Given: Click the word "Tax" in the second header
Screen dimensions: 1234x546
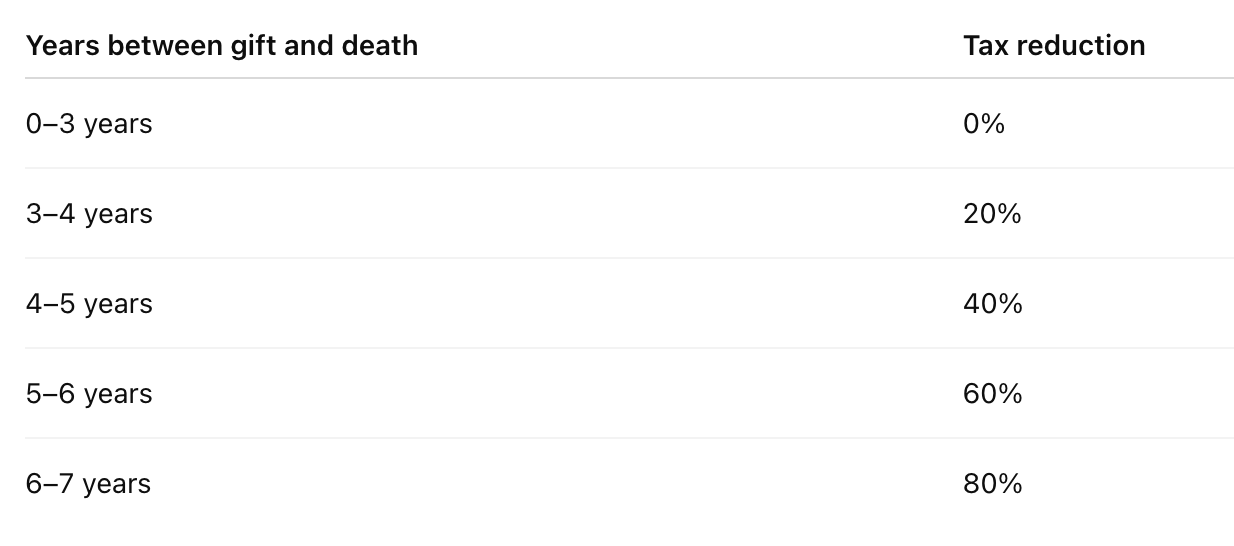Looking at the screenshot, I should coord(984,45).
